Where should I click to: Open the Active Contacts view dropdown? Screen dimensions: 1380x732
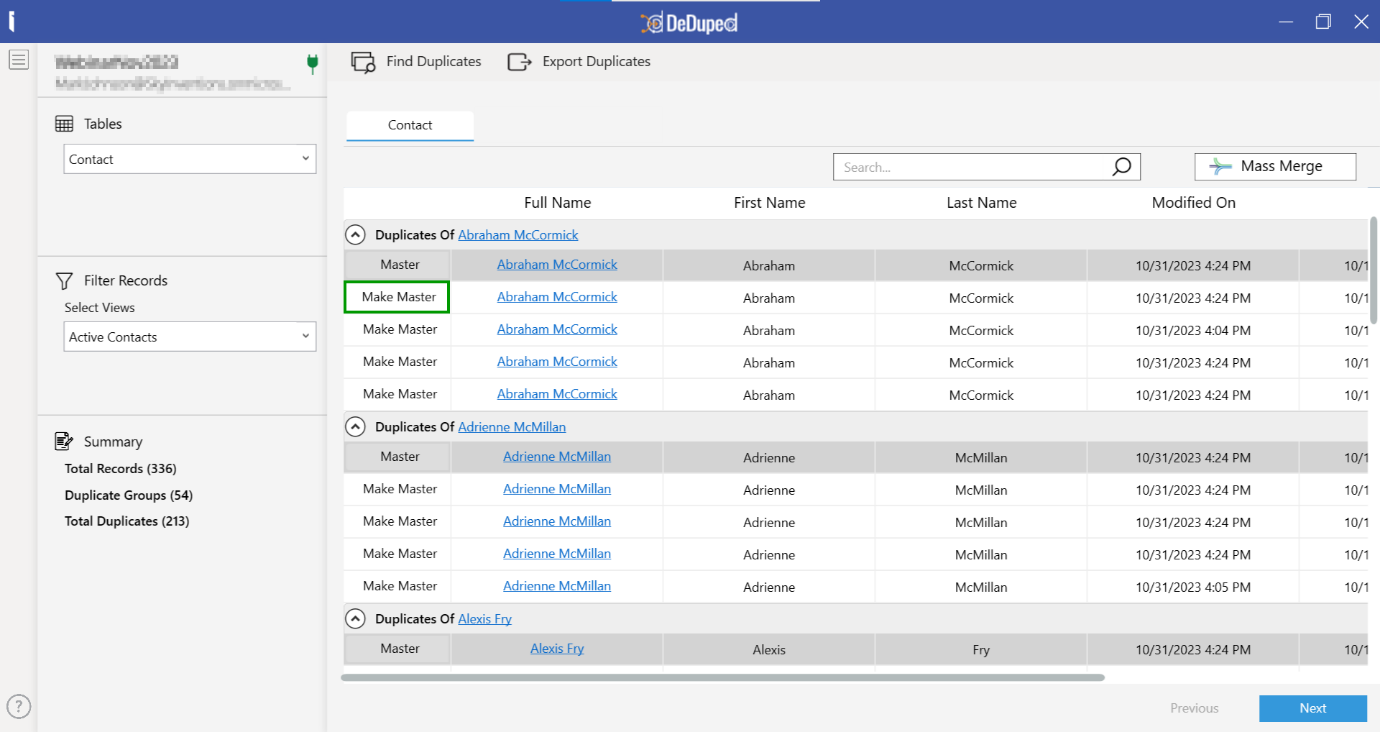190,337
